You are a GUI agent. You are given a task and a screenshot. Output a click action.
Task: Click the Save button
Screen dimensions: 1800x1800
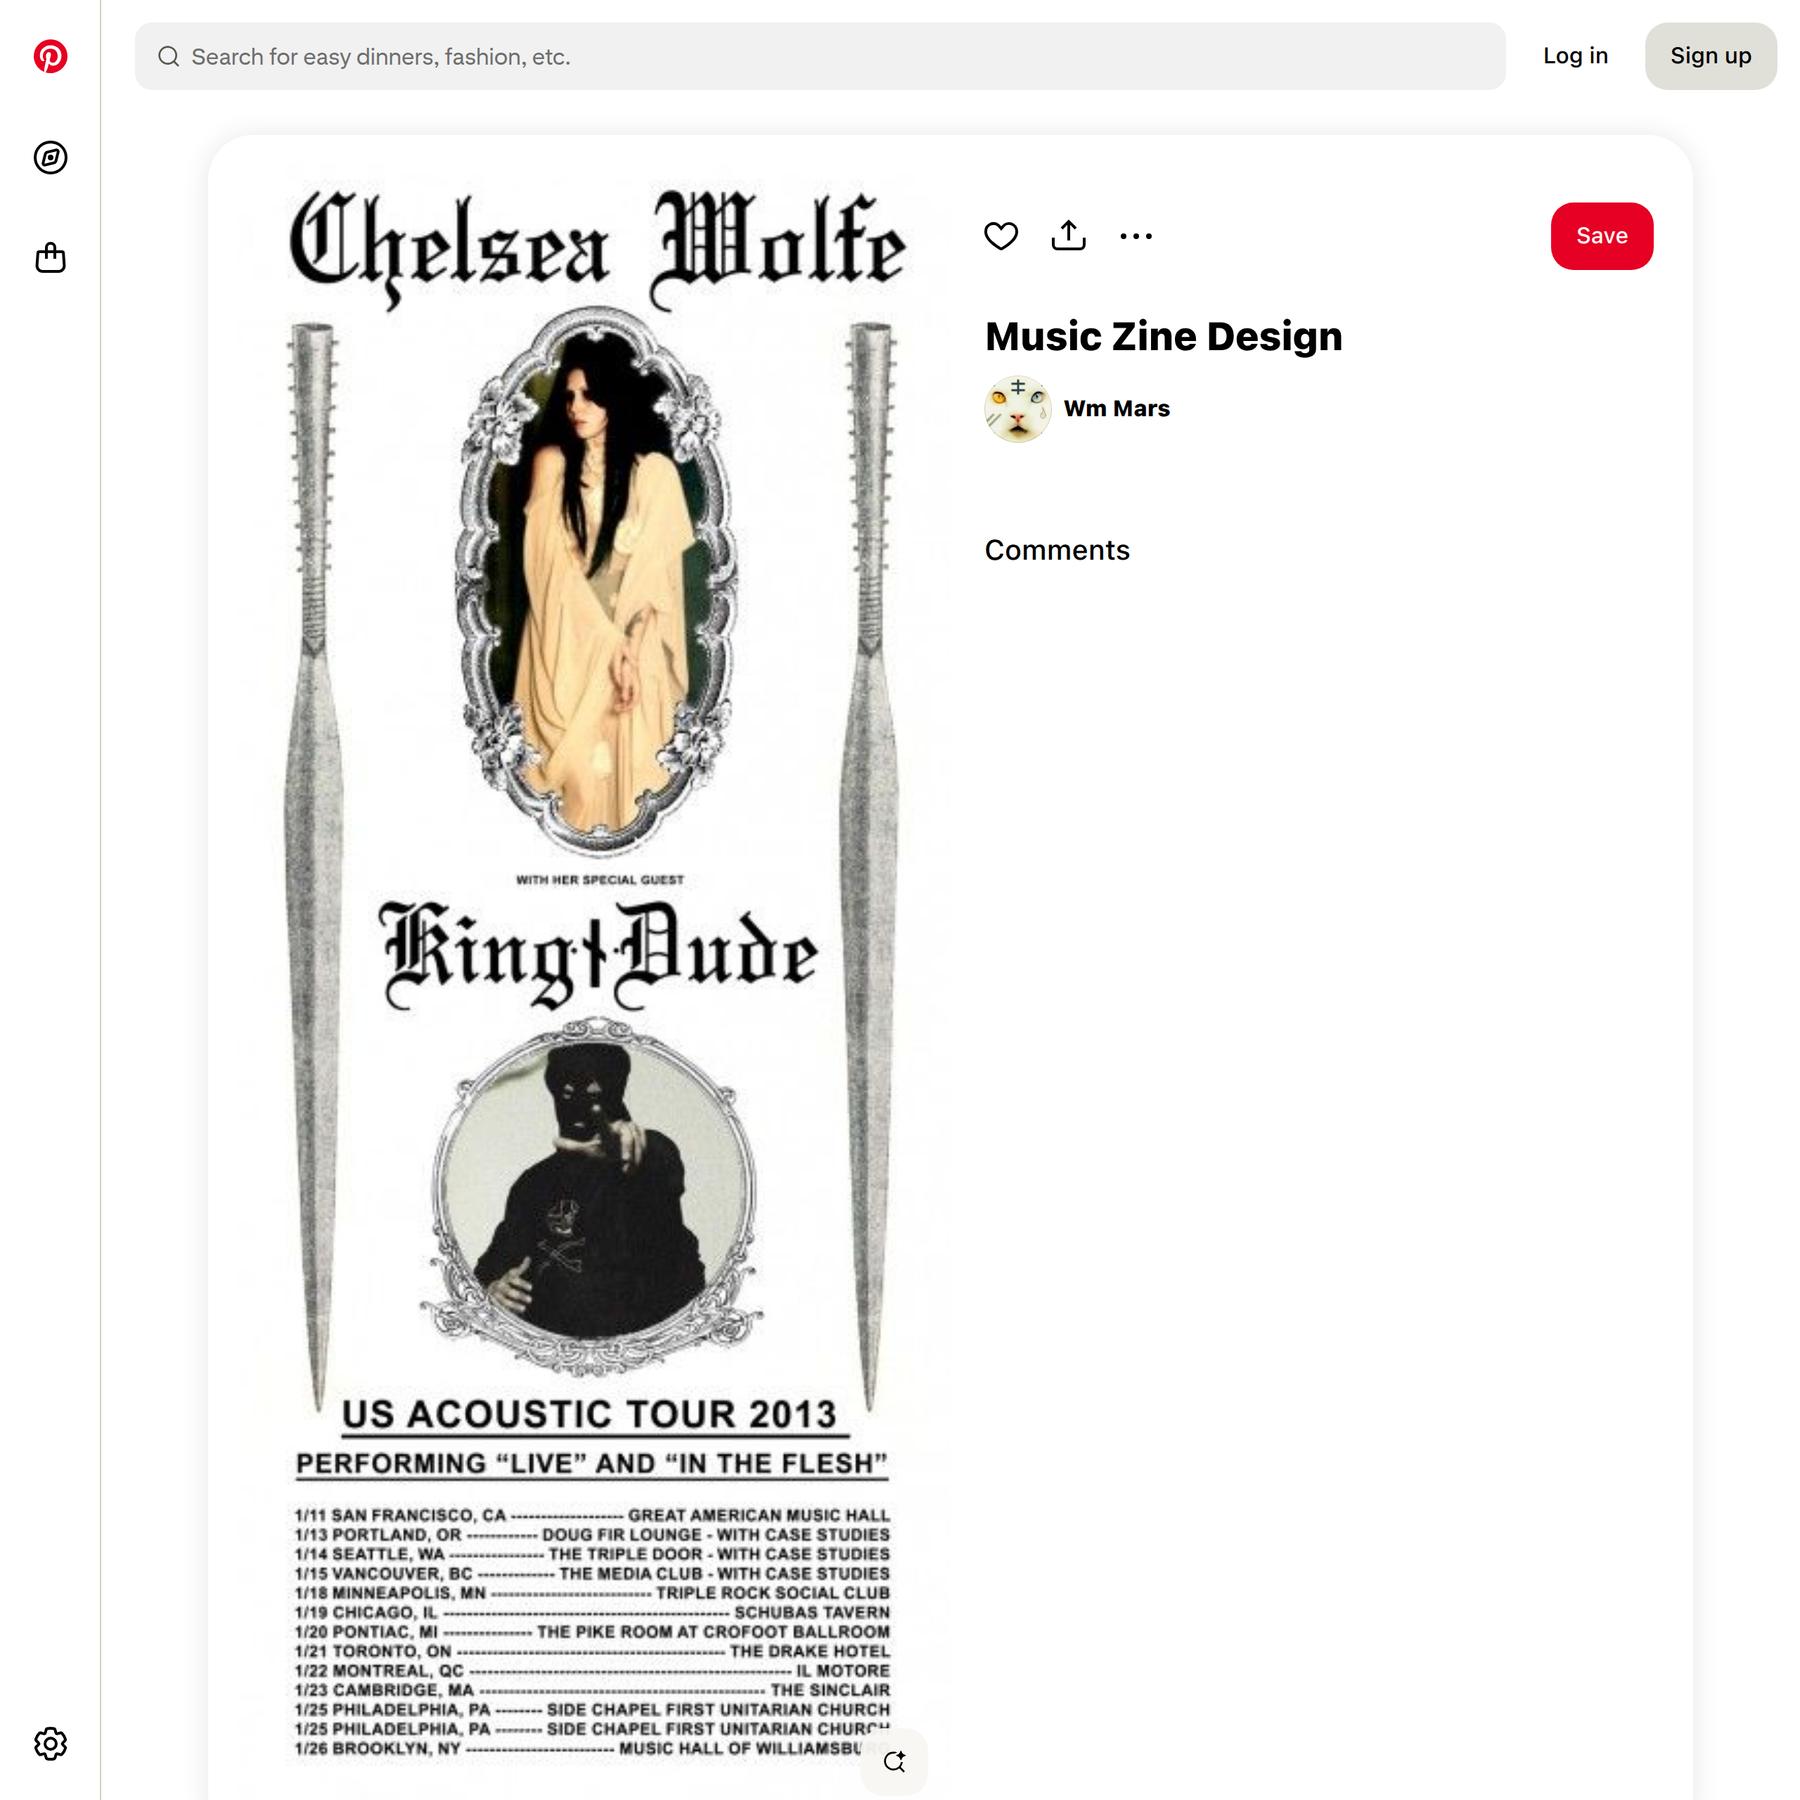[x=1602, y=236]
